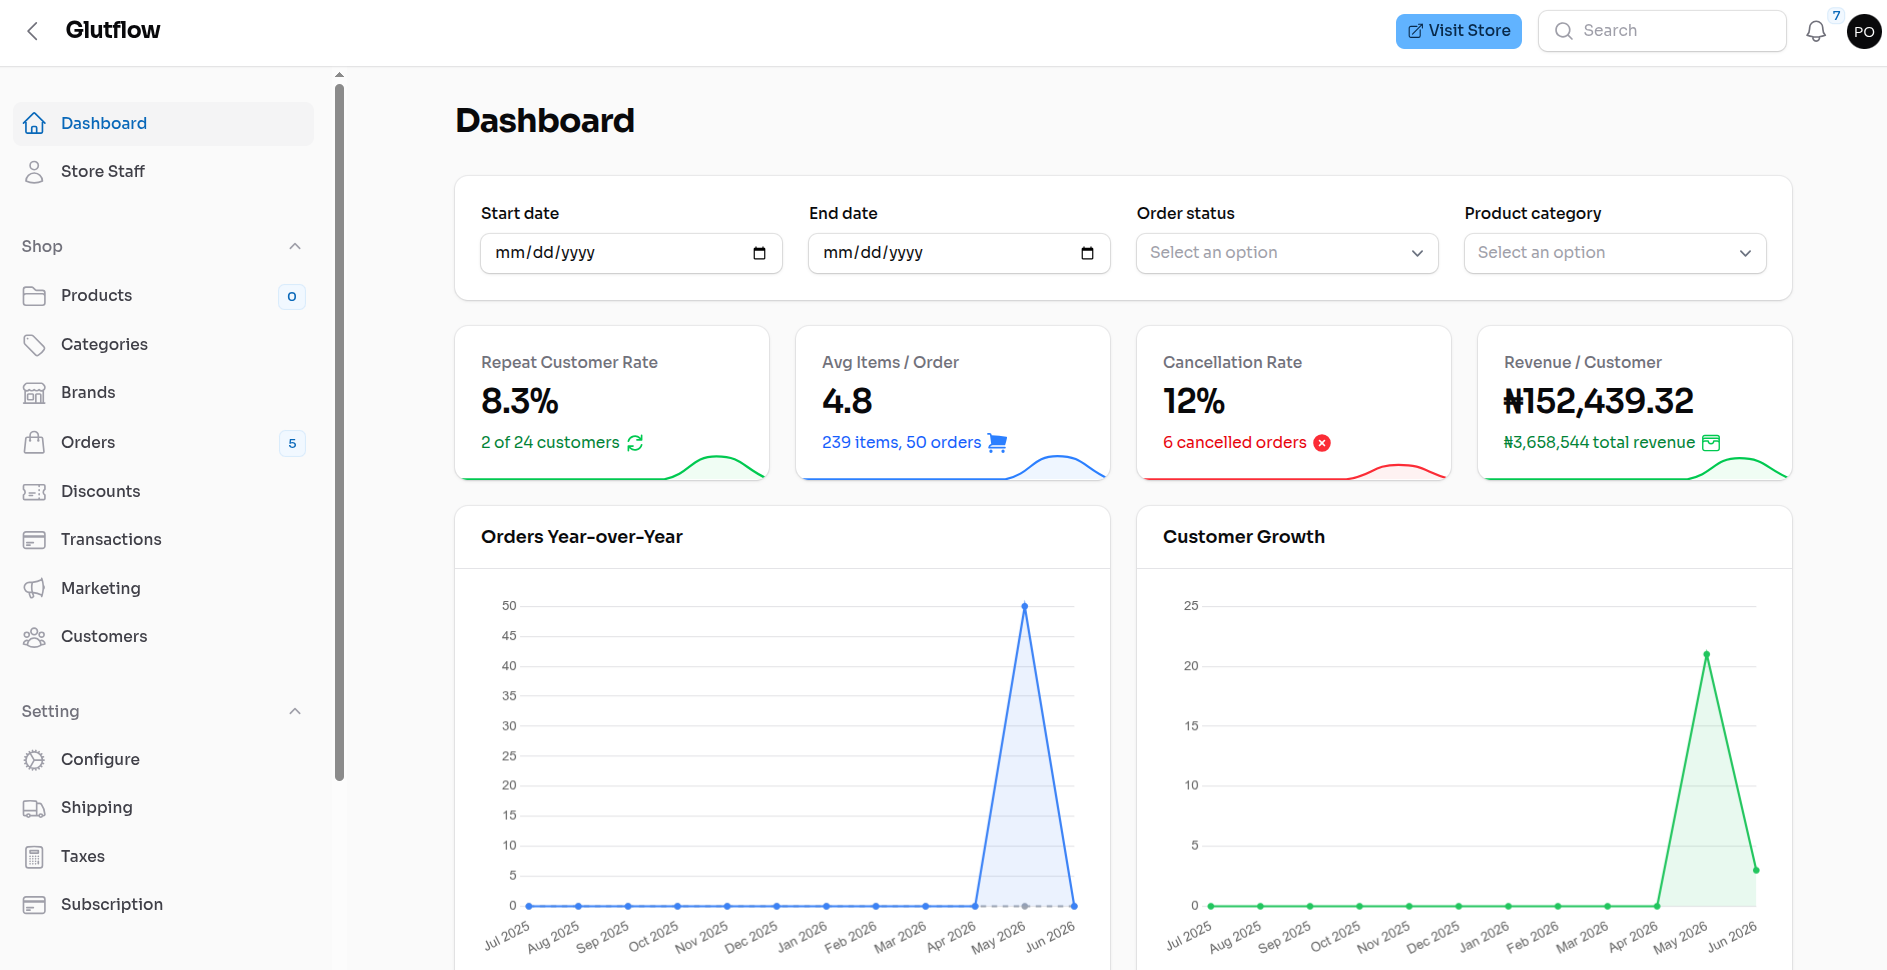1887x970 pixels.
Task: Click the '12%' cancellation rate value
Action: [x=1194, y=402]
